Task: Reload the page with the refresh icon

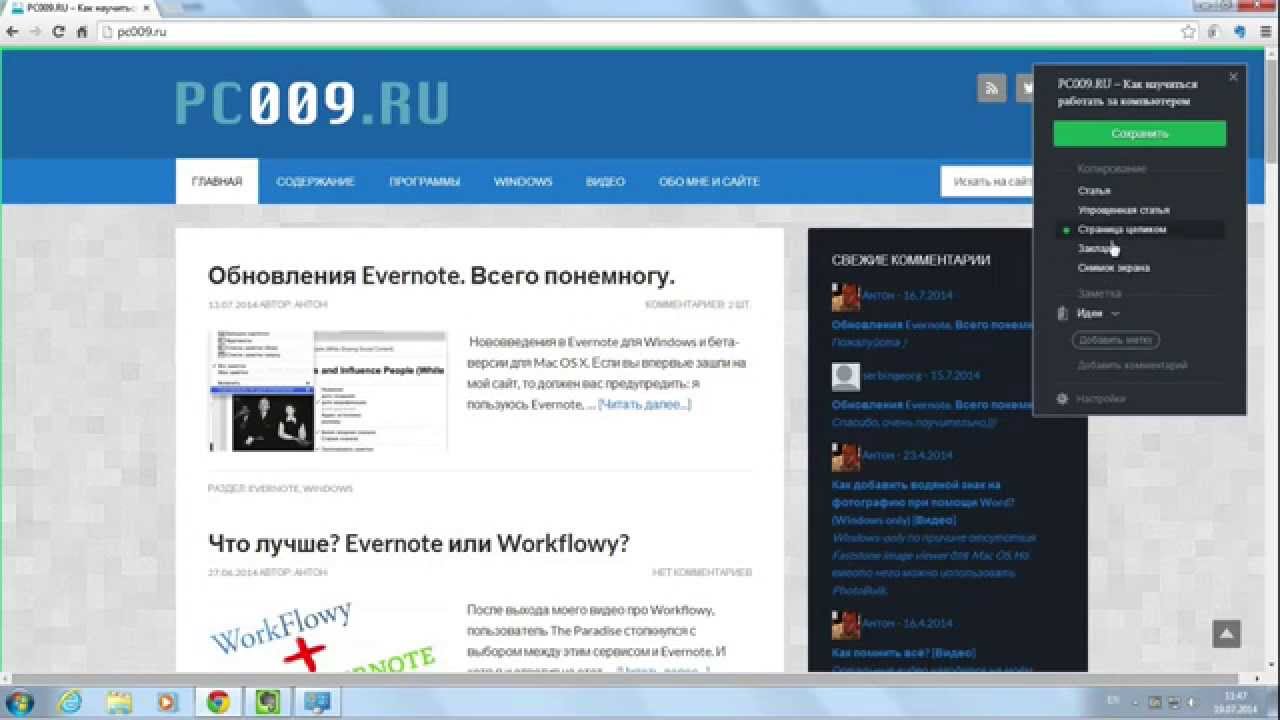Action: [x=59, y=31]
